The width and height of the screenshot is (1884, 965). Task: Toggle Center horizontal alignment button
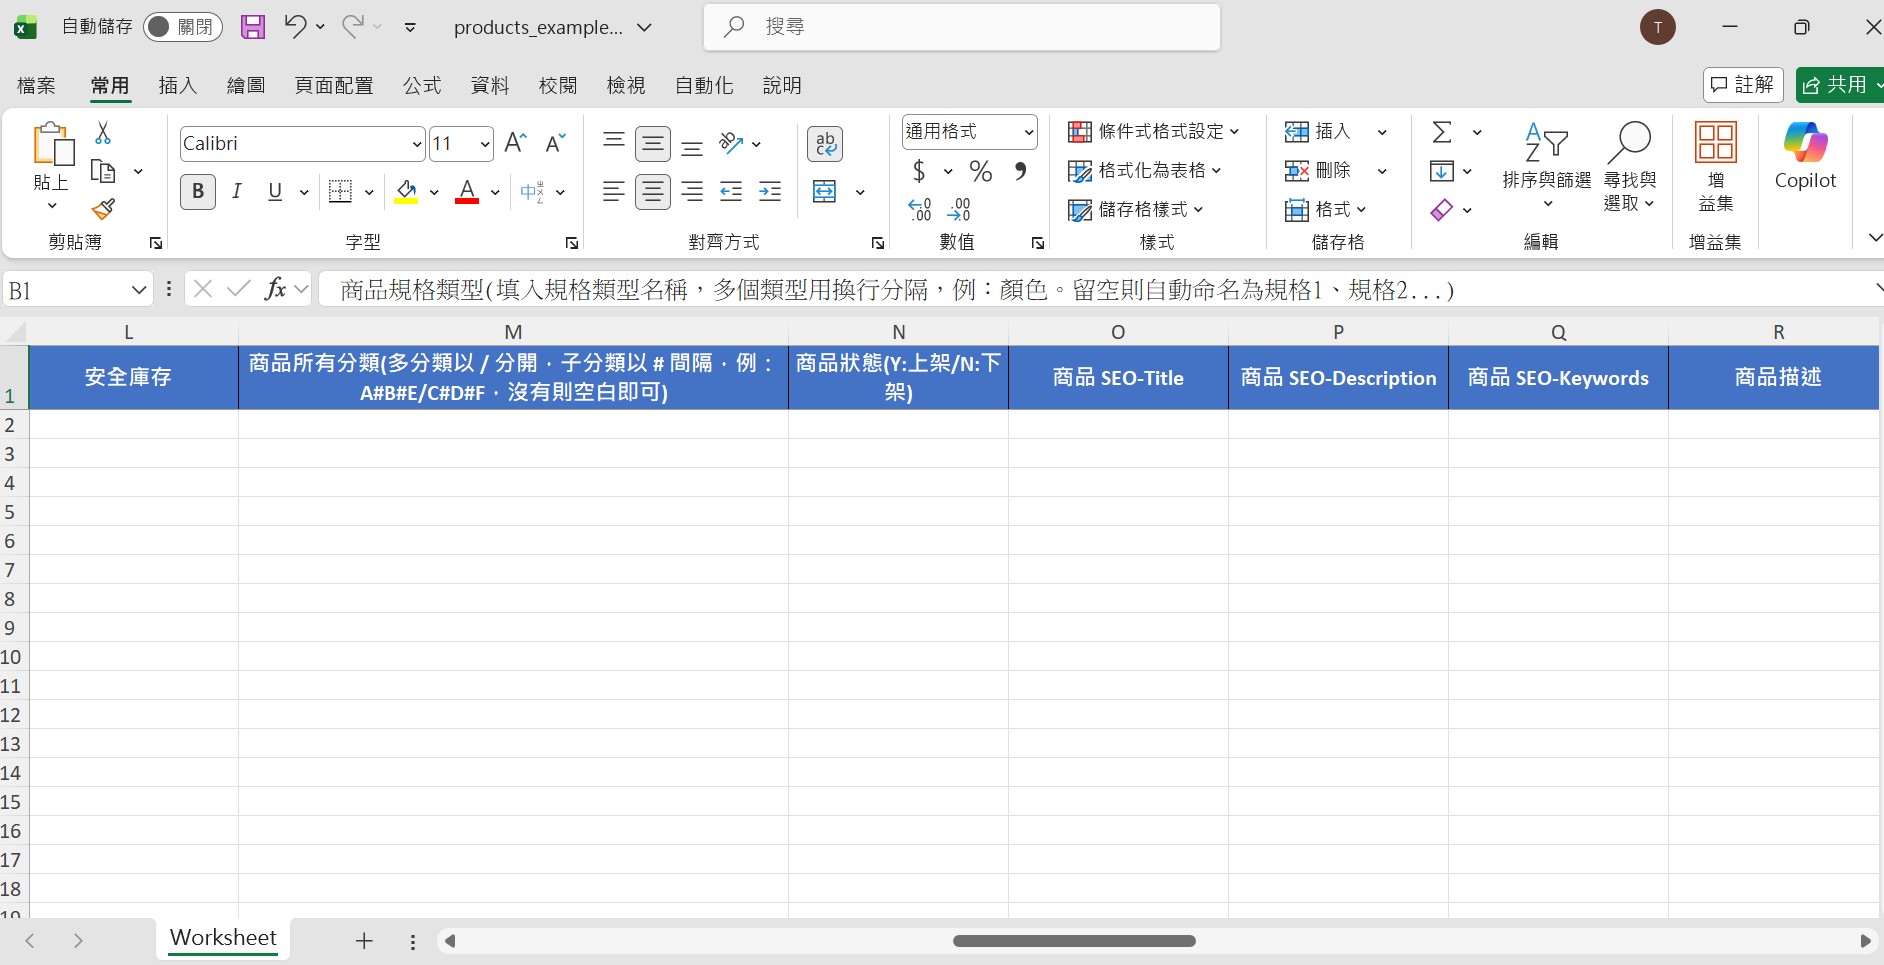[x=653, y=192]
